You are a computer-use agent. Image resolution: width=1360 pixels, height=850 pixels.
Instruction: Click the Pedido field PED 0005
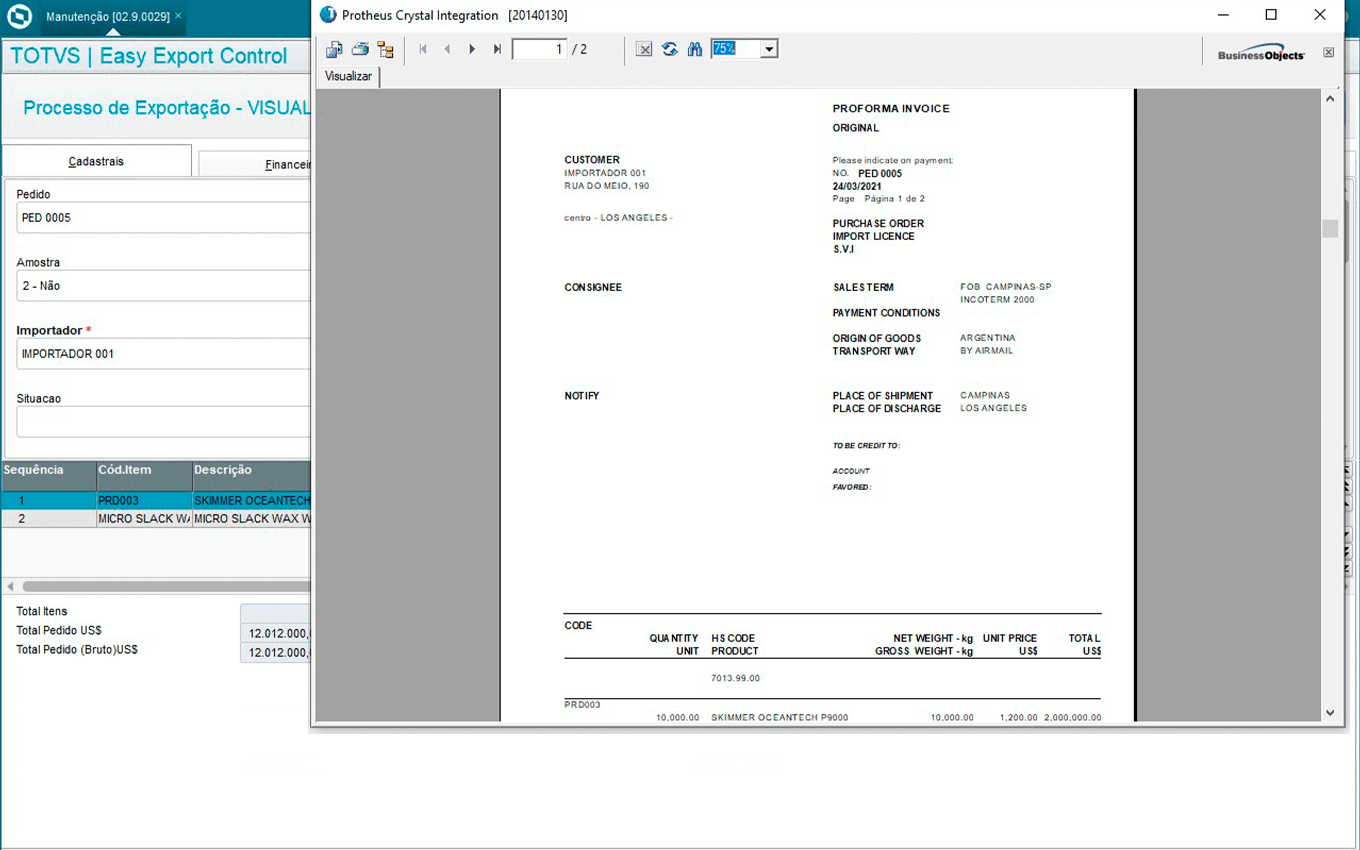tap(160, 218)
